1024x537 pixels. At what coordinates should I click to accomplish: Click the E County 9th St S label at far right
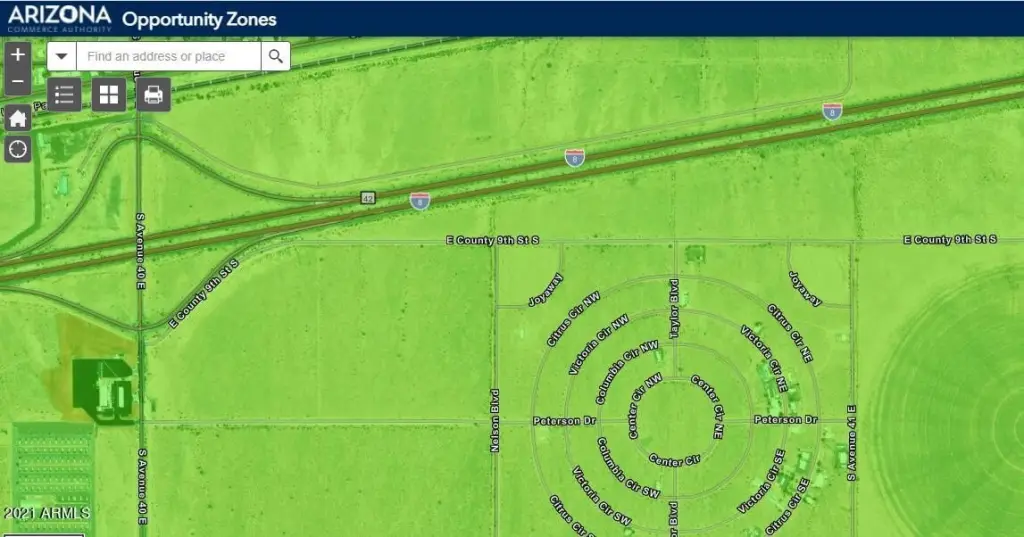click(x=949, y=240)
